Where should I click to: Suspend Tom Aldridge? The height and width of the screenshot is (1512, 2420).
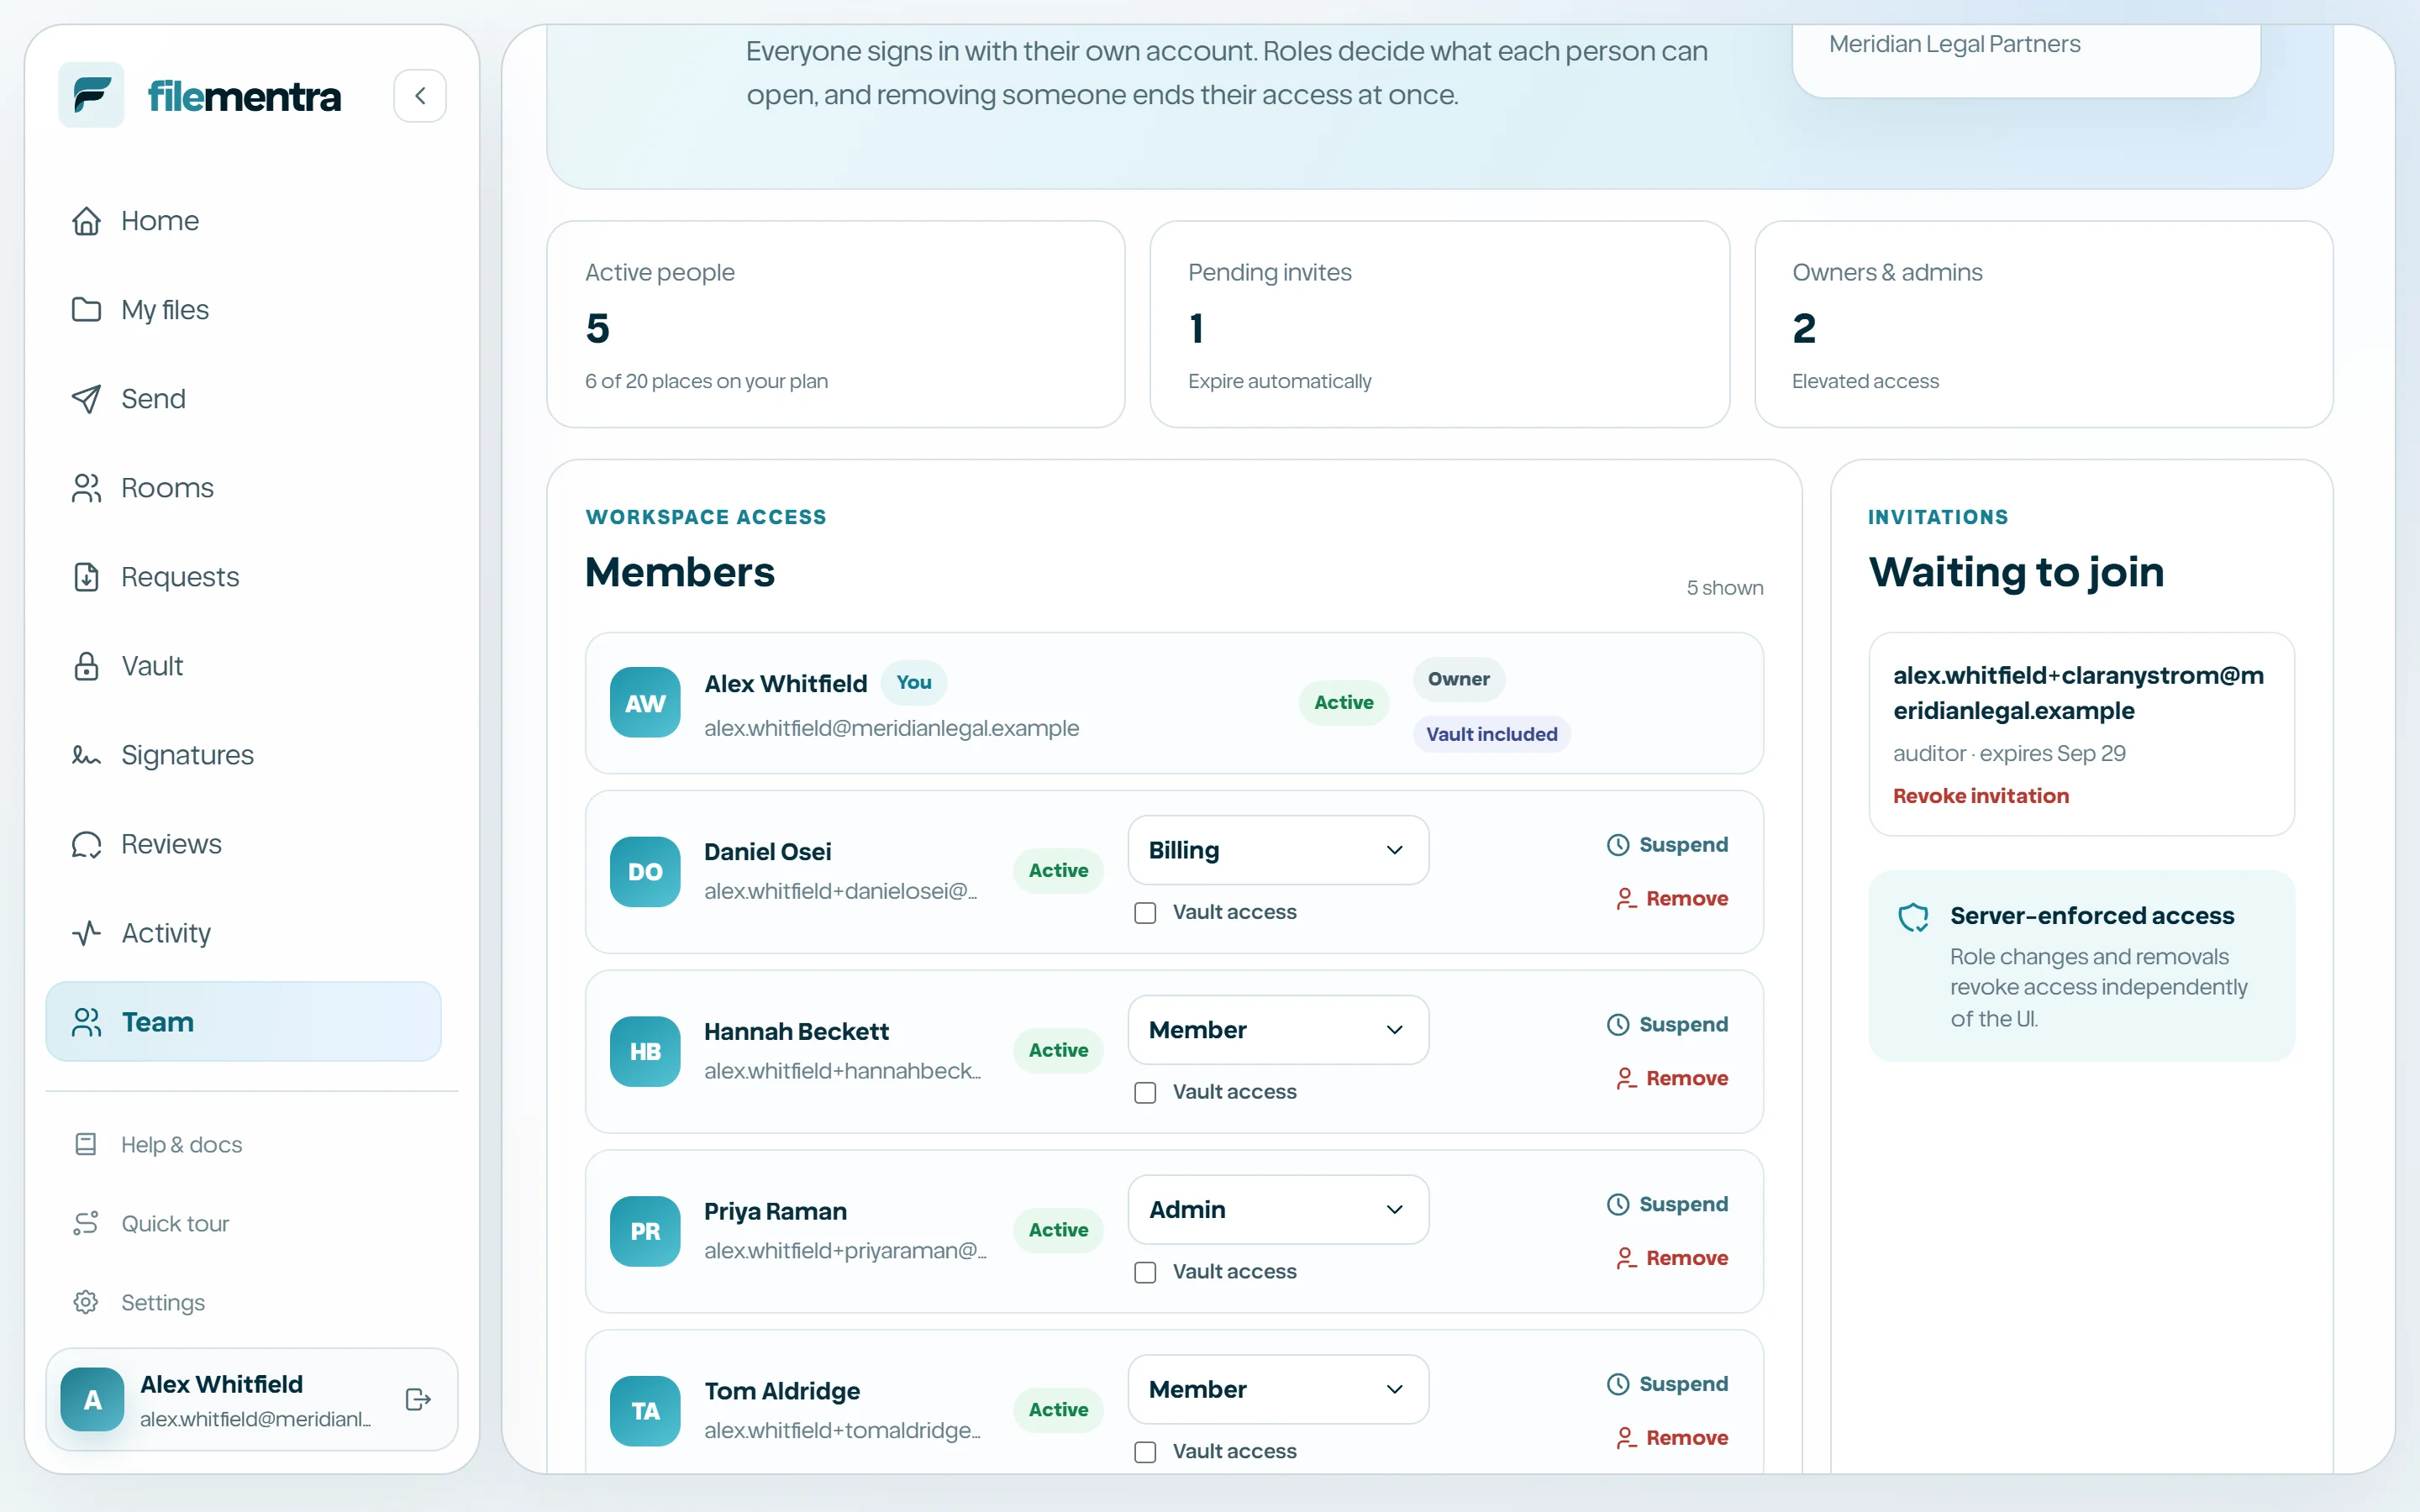(x=1667, y=1384)
